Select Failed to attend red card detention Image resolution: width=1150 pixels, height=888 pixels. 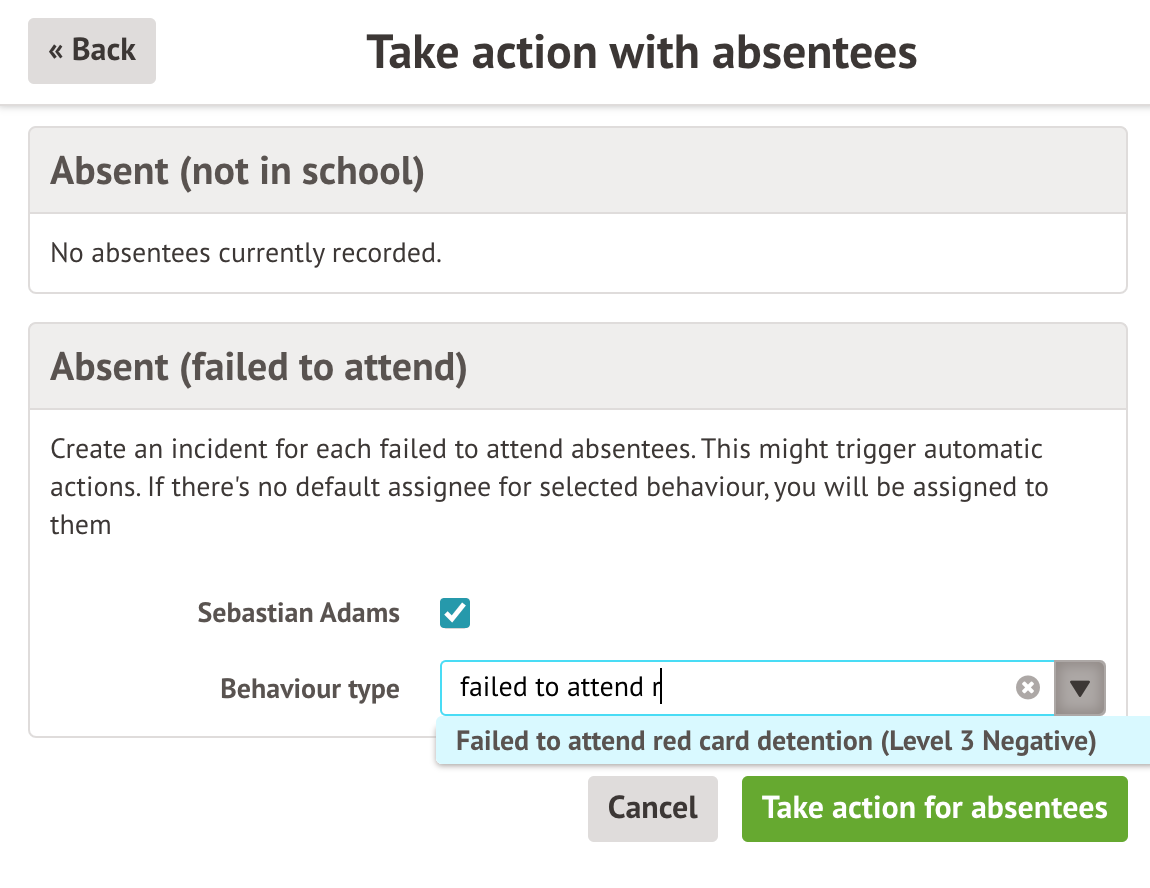(775, 742)
